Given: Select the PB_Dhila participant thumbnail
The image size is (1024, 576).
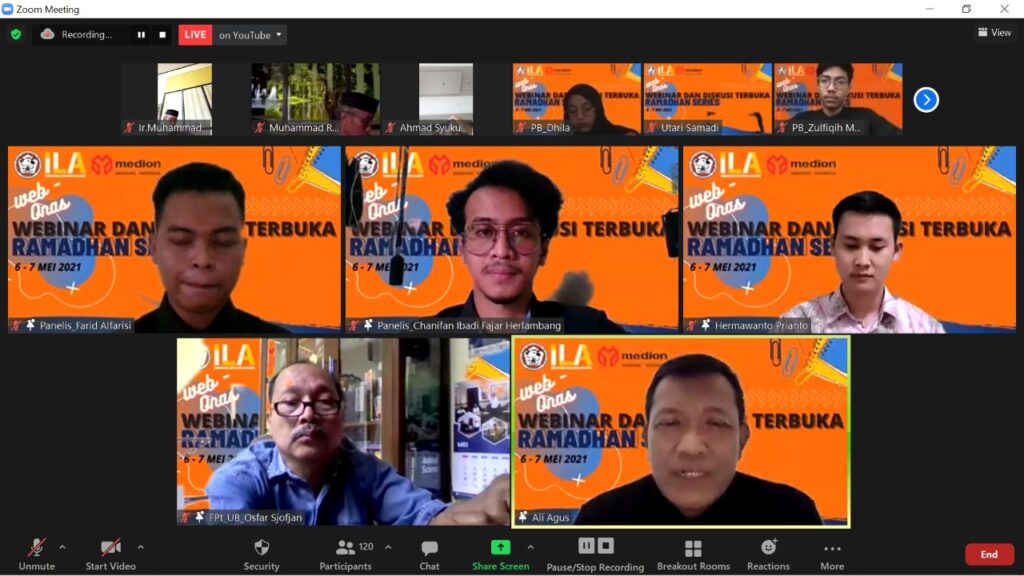Looking at the screenshot, I should click(x=576, y=99).
